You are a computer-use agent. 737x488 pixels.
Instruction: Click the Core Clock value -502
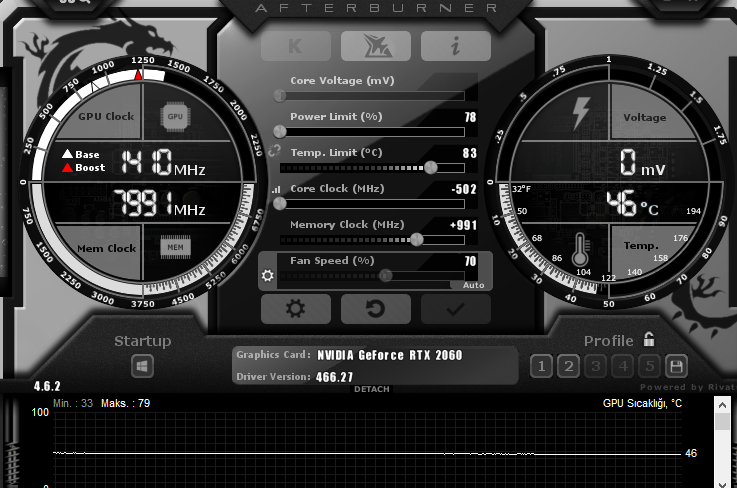coord(464,189)
